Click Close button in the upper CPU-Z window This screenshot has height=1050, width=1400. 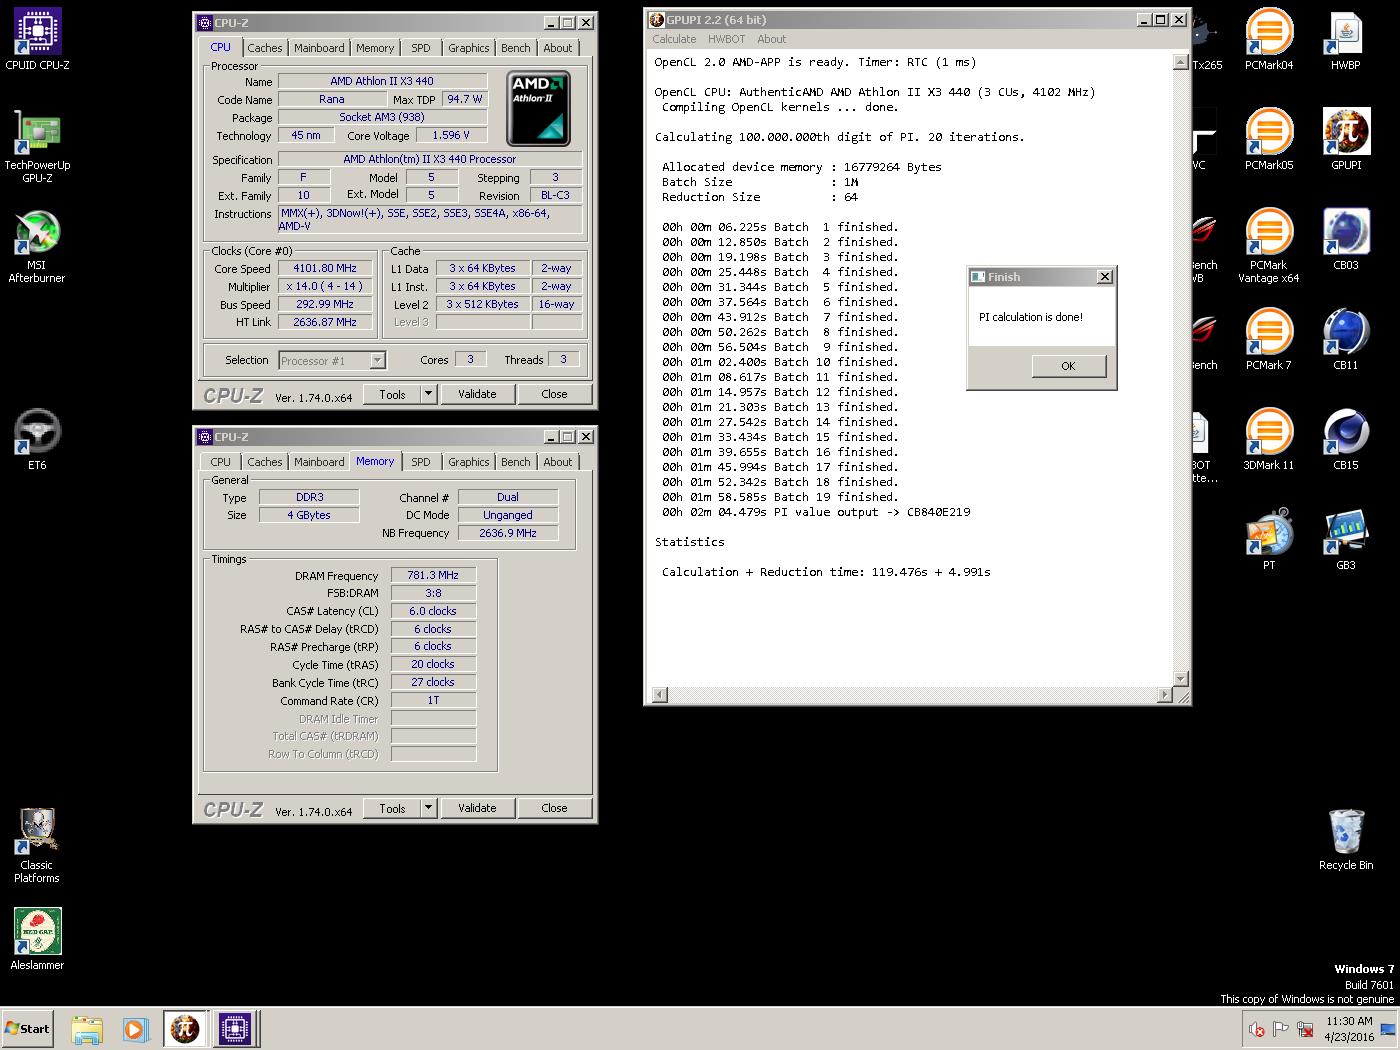coord(554,394)
